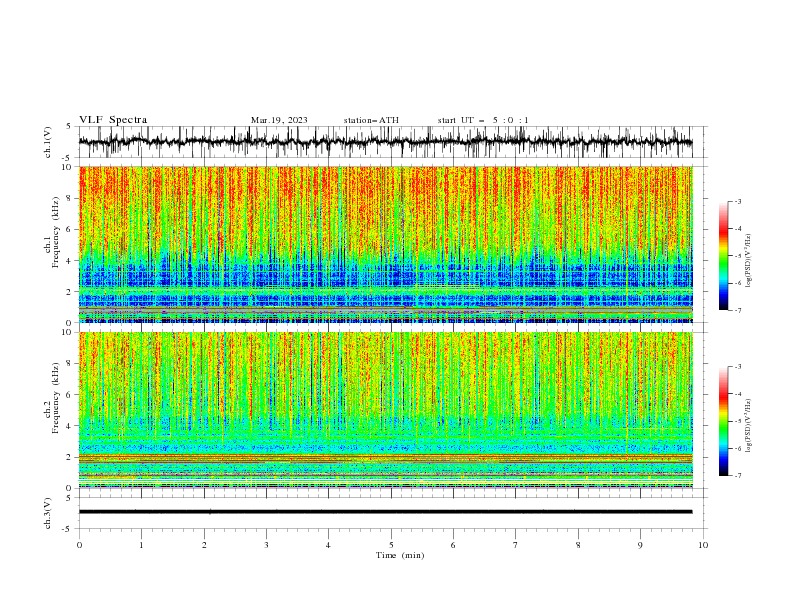This screenshot has height=612, width=792.
Task: Click the ch.3 flat waveform trace
Action: (385, 512)
